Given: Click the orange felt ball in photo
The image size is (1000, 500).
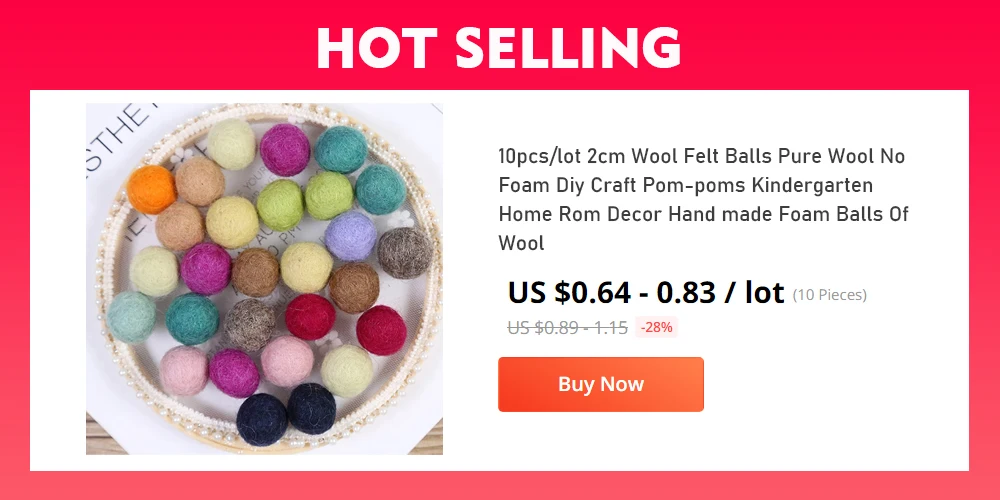Looking at the screenshot, I should coord(151,189).
